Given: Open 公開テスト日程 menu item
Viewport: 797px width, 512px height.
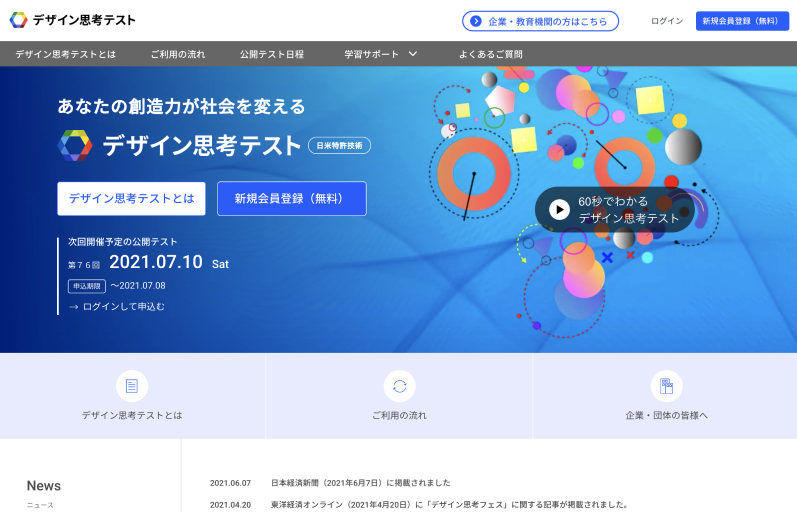Looking at the screenshot, I should tap(272, 54).
